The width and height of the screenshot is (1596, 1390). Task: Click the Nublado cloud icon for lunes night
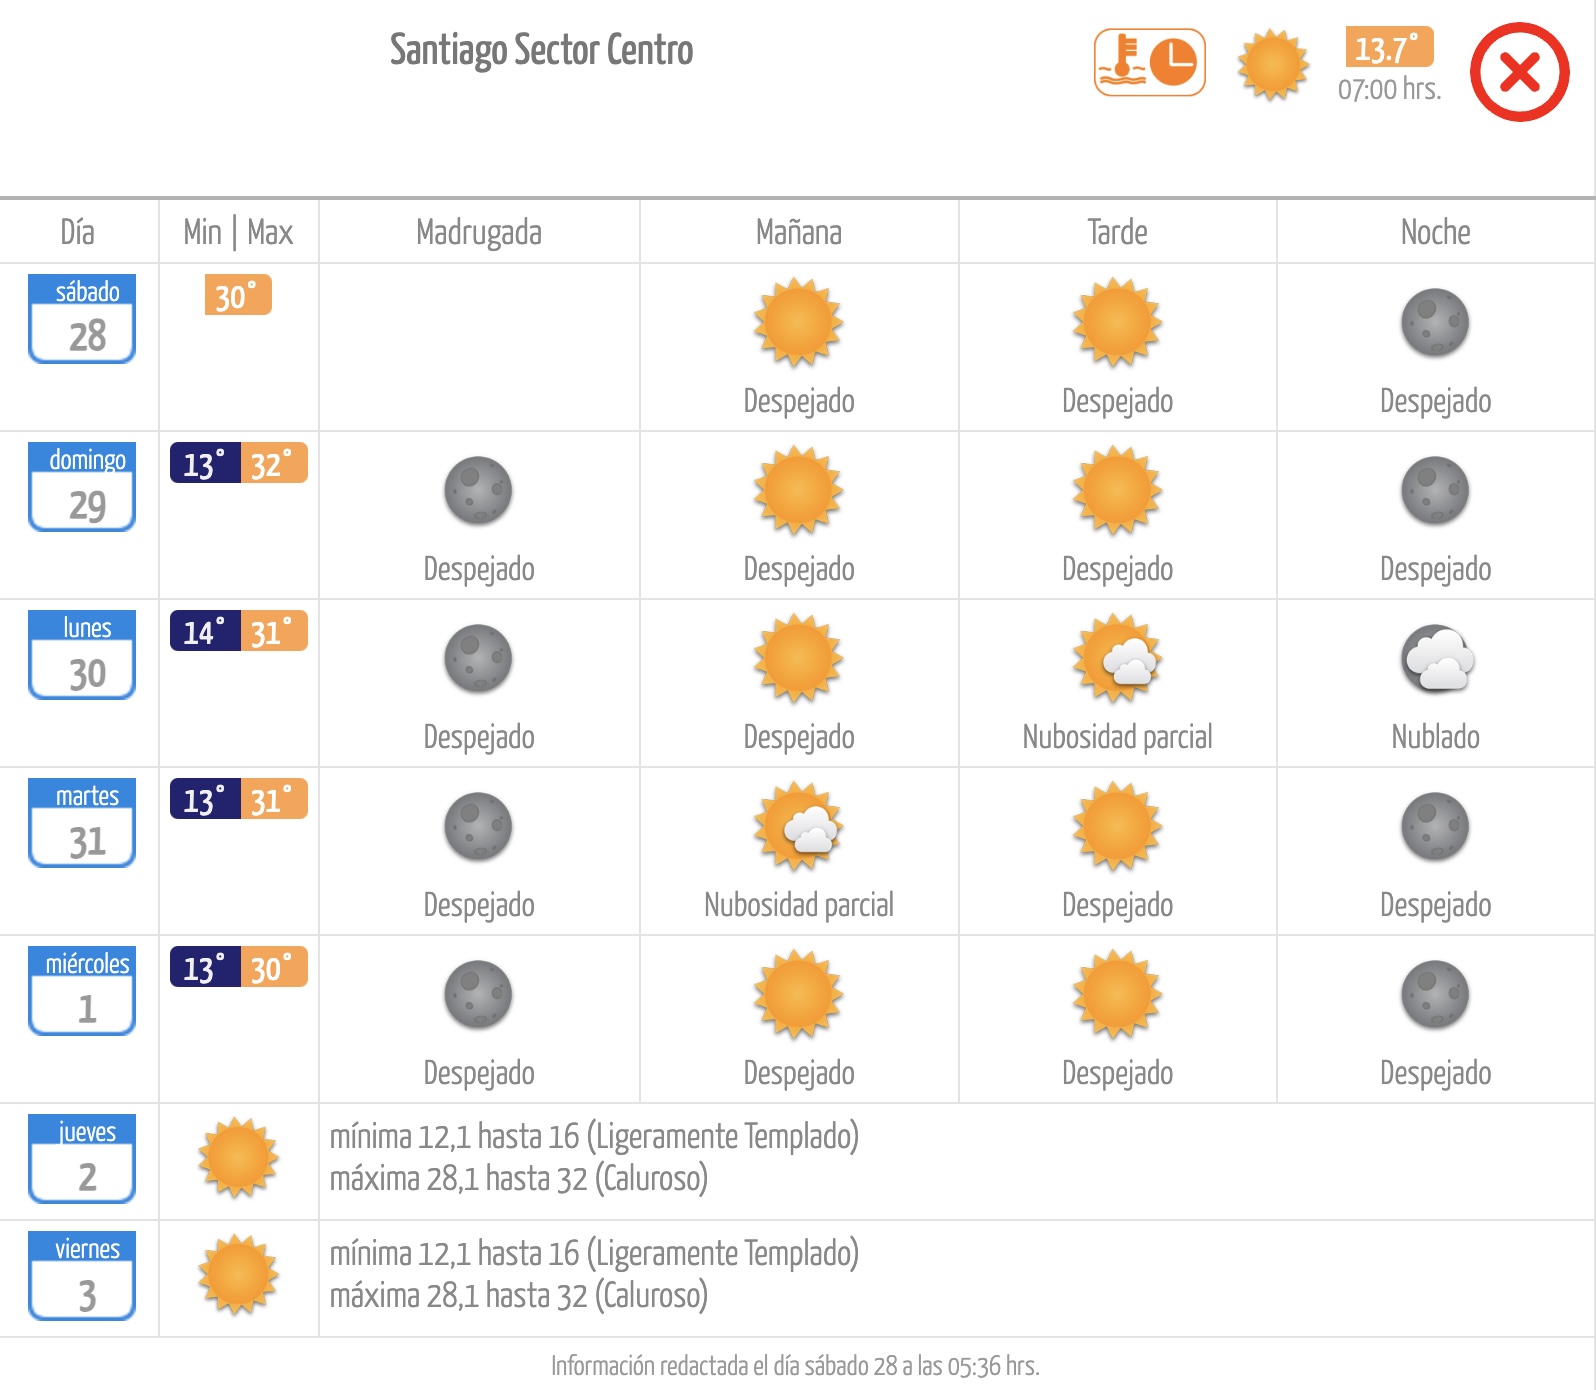(1437, 659)
